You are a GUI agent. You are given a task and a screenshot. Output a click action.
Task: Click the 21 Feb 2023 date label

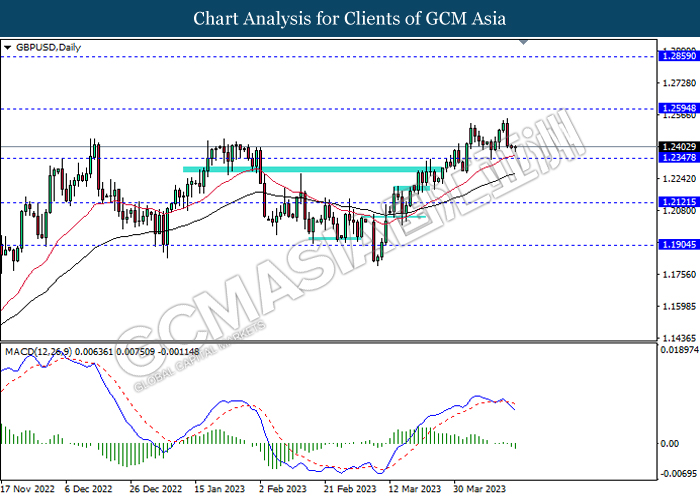(350, 489)
